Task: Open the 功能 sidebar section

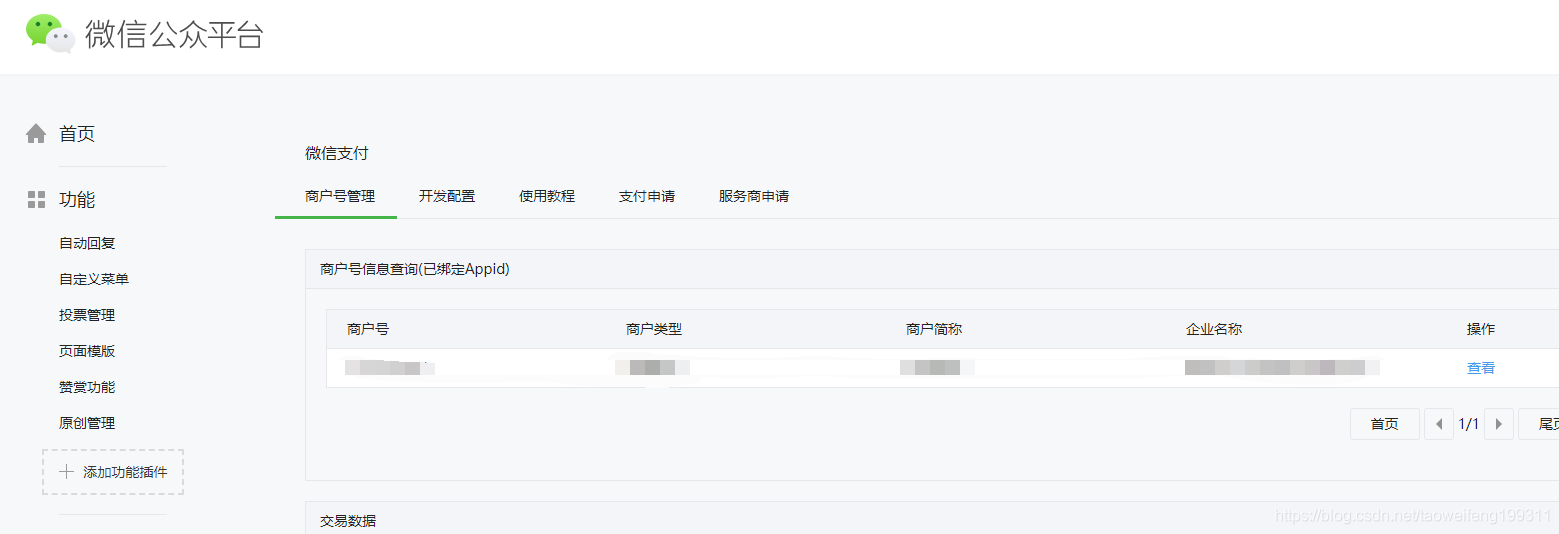Action: coord(77,200)
